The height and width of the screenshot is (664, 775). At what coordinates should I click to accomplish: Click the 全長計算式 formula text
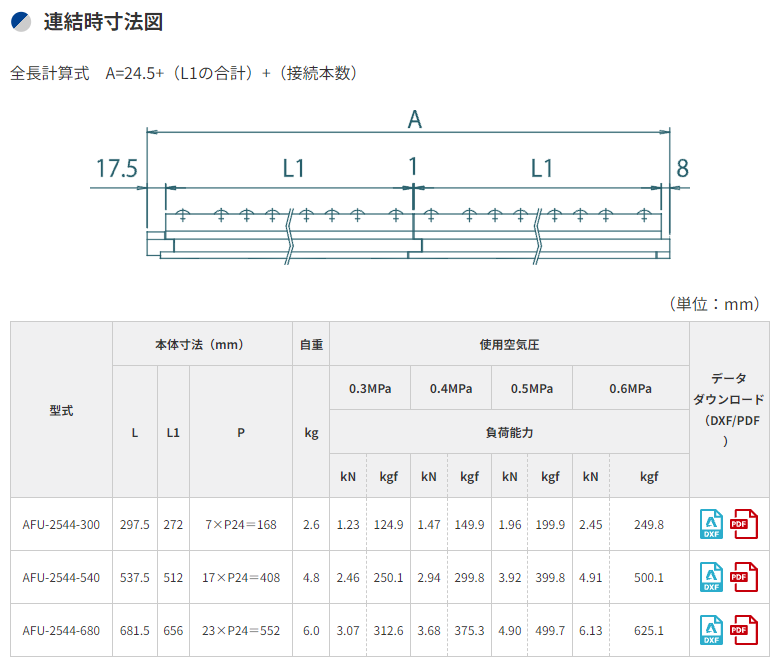[183, 73]
